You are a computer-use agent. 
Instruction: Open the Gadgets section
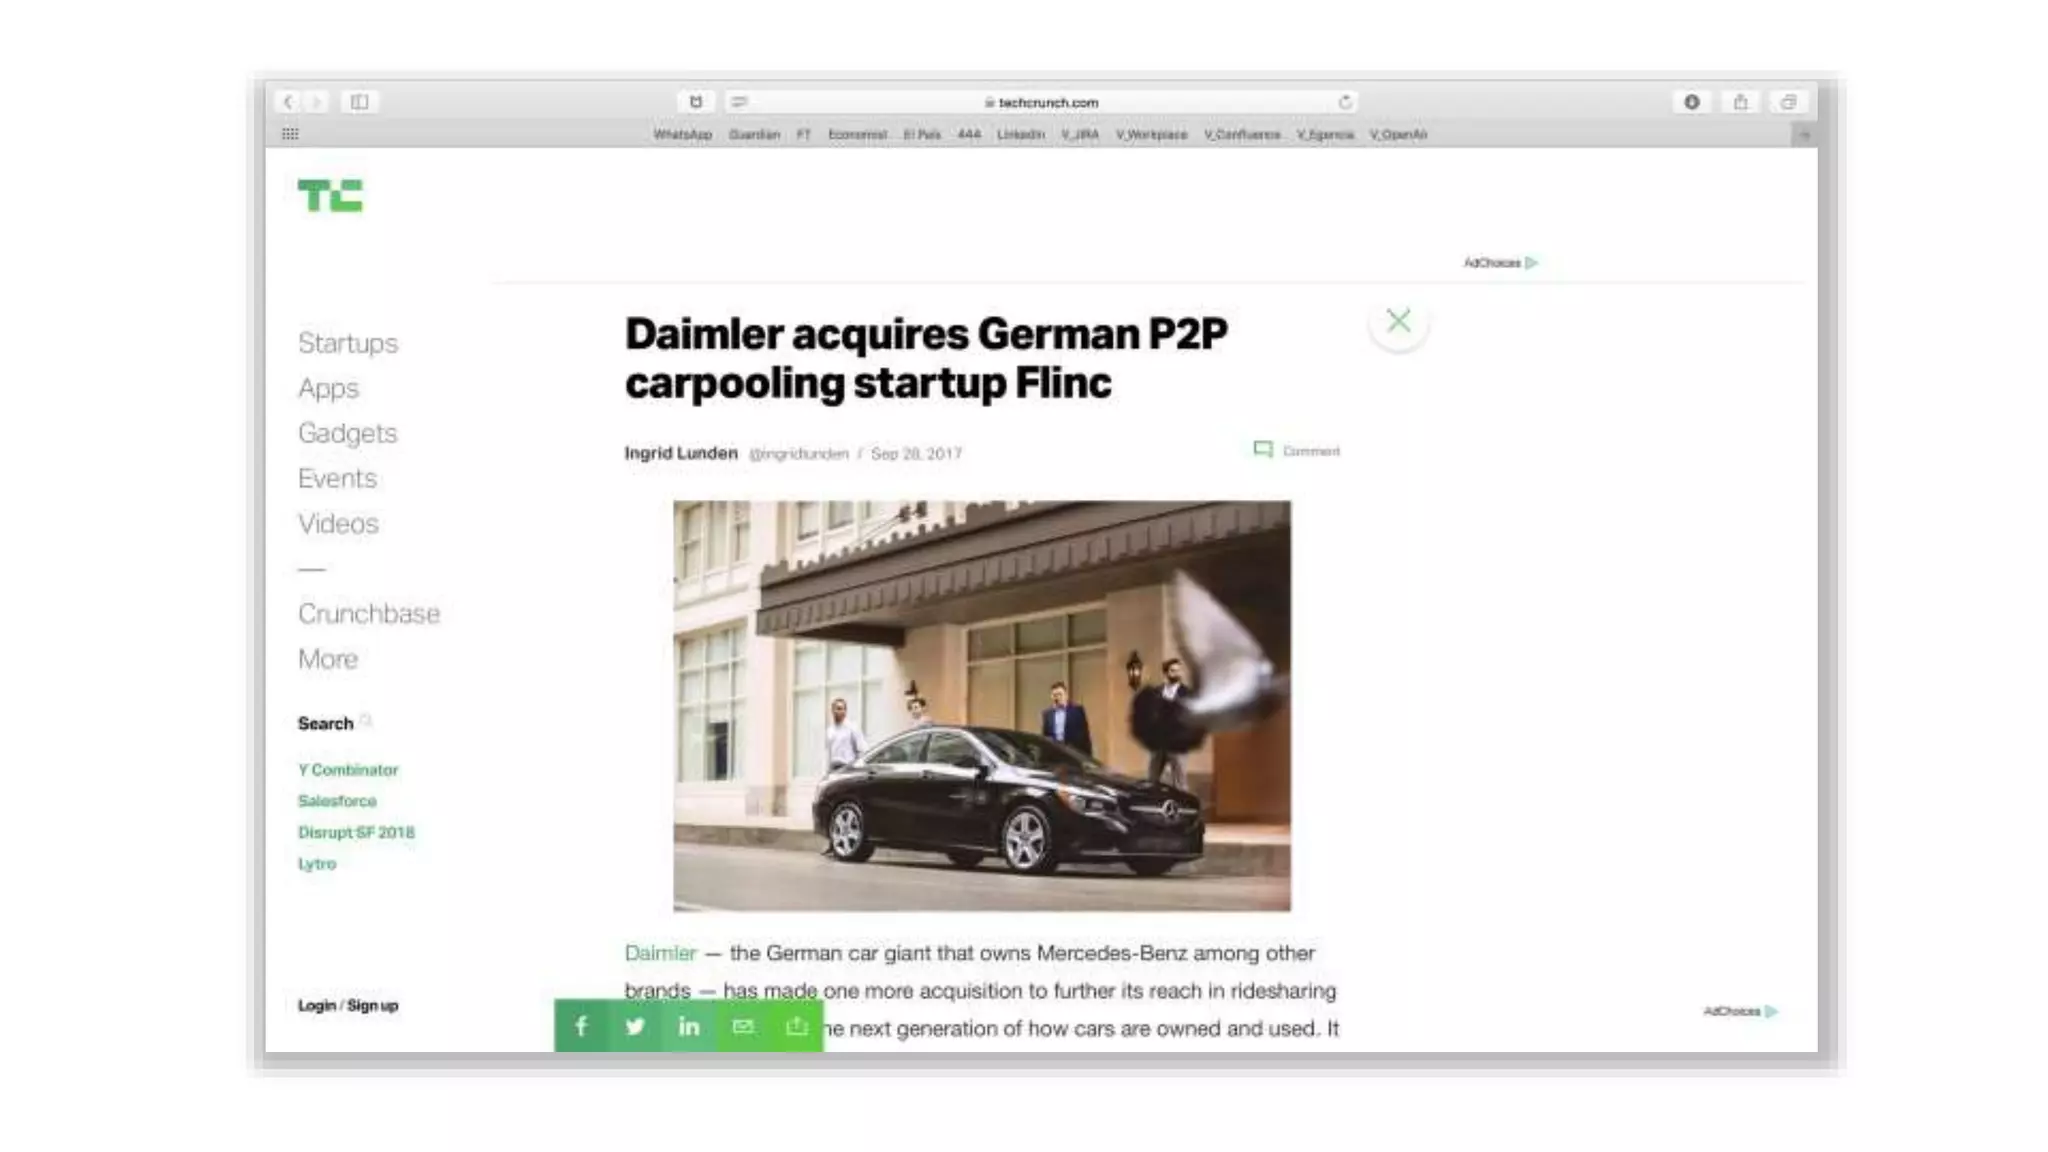347,433
